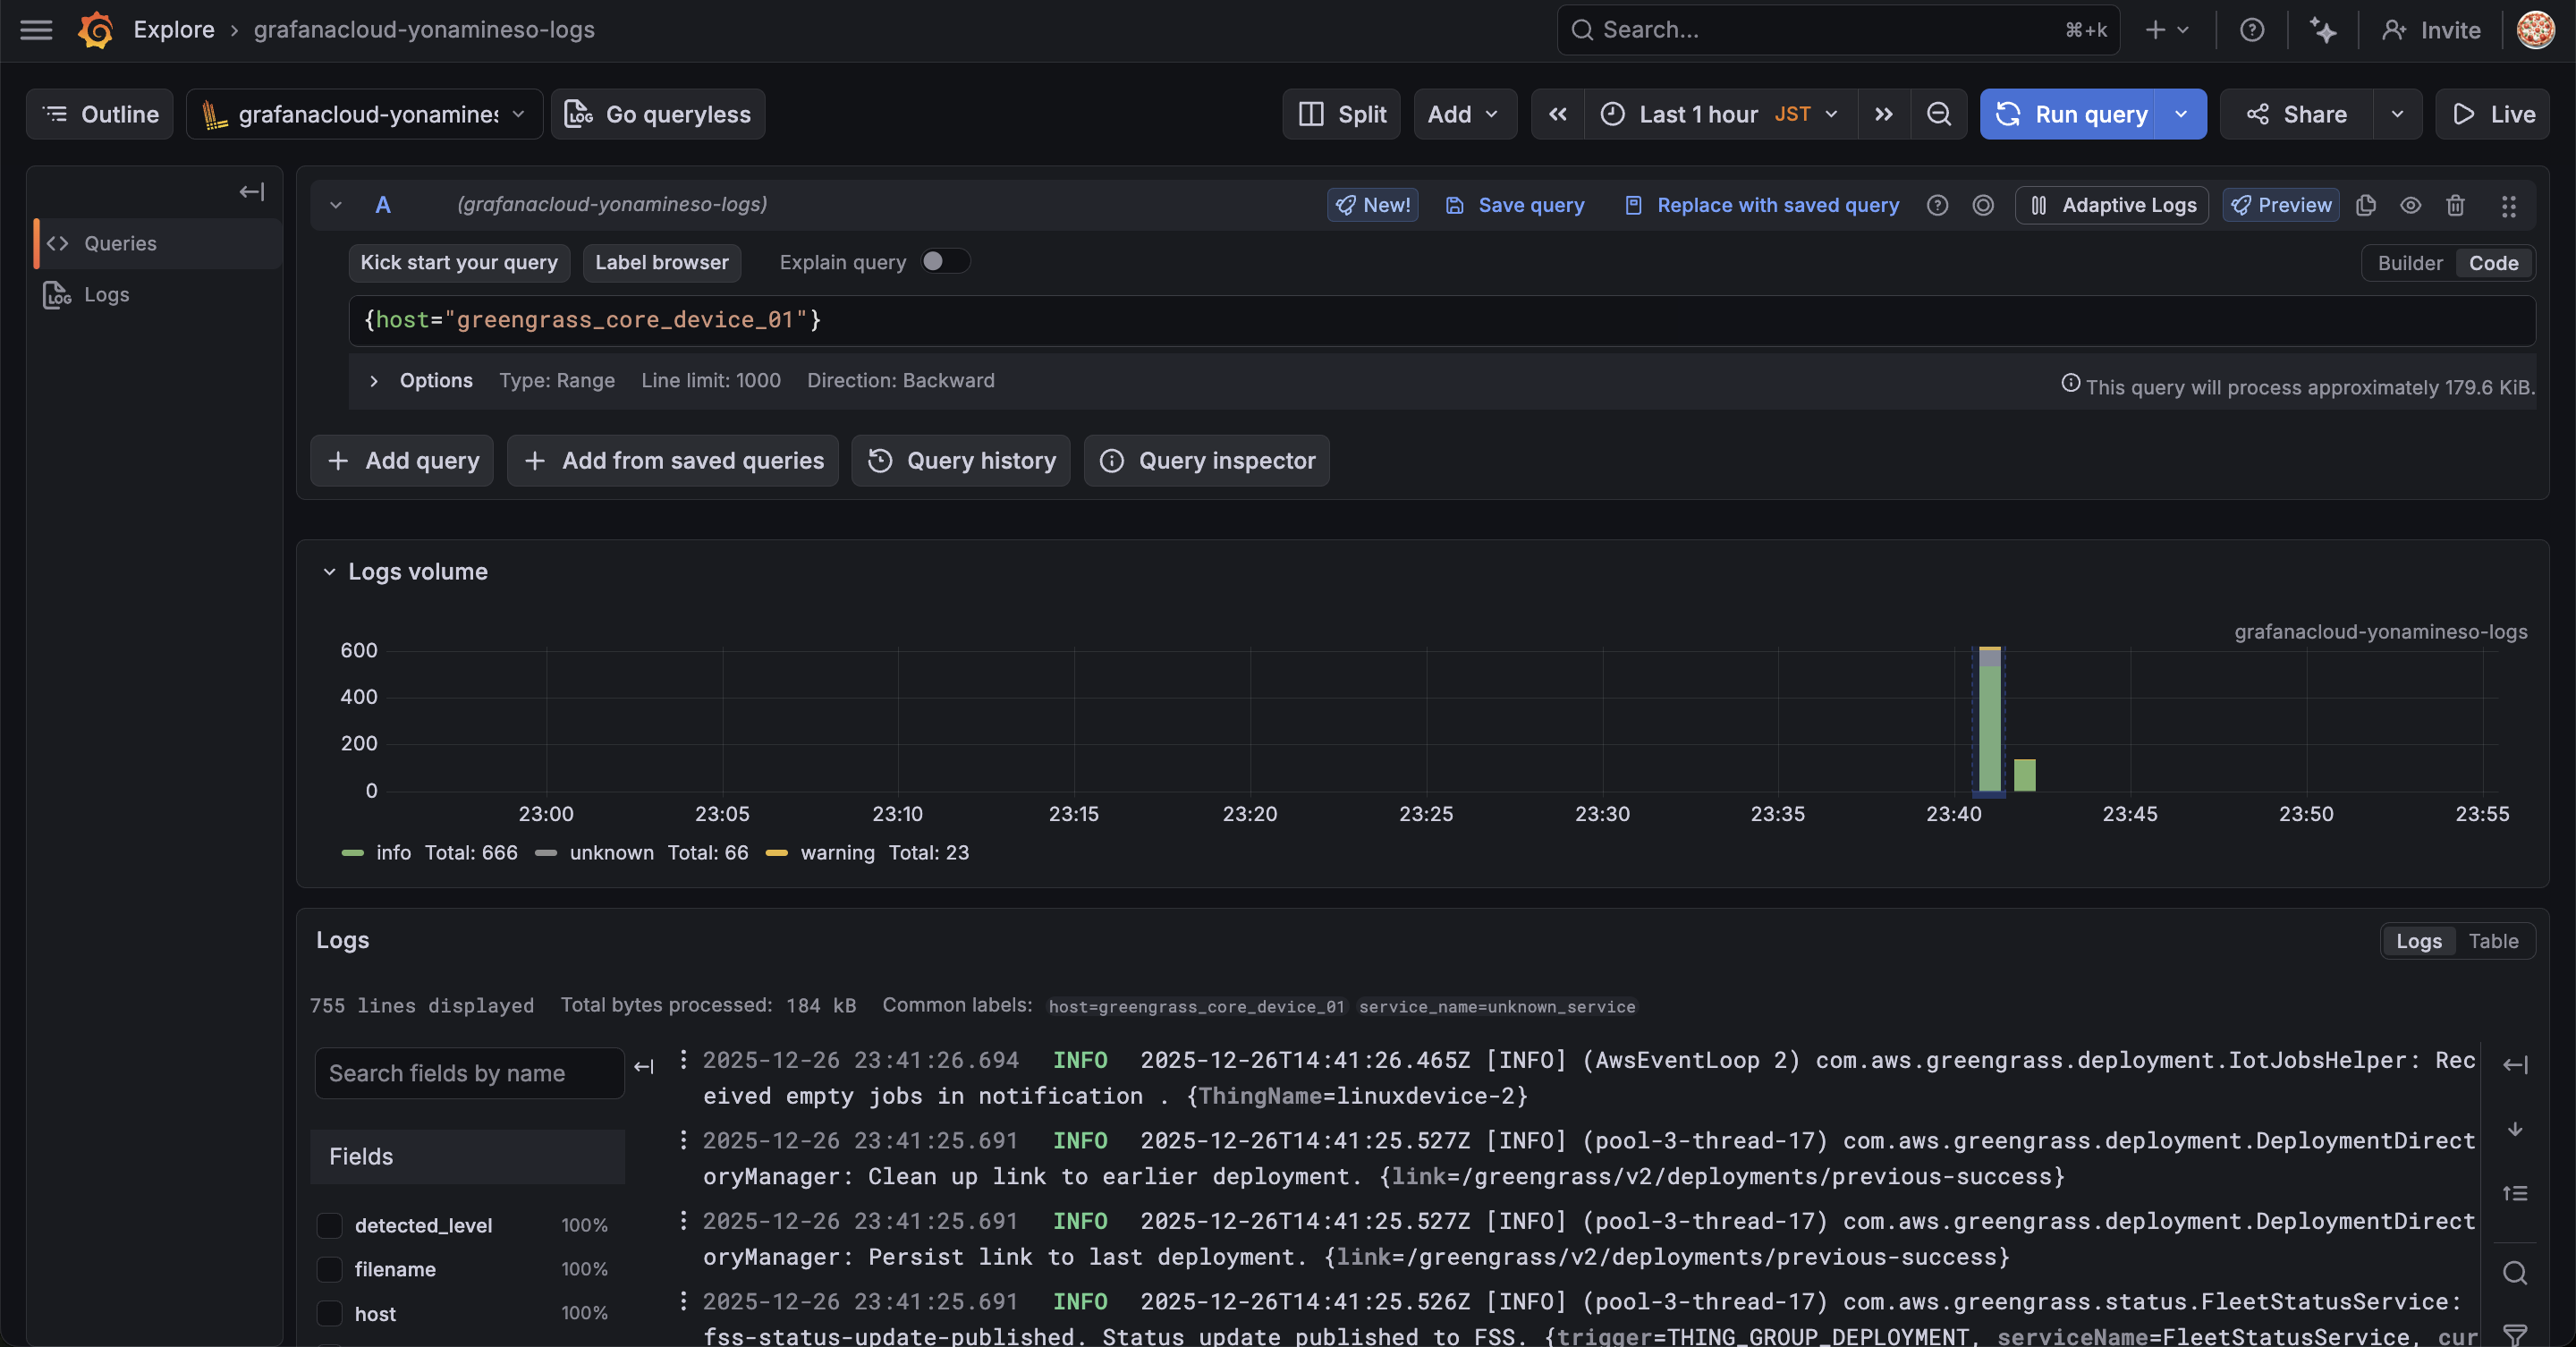The width and height of the screenshot is (2576, 1347).
Task: Focus the Search fields by name input
Action: point(468,1073)
